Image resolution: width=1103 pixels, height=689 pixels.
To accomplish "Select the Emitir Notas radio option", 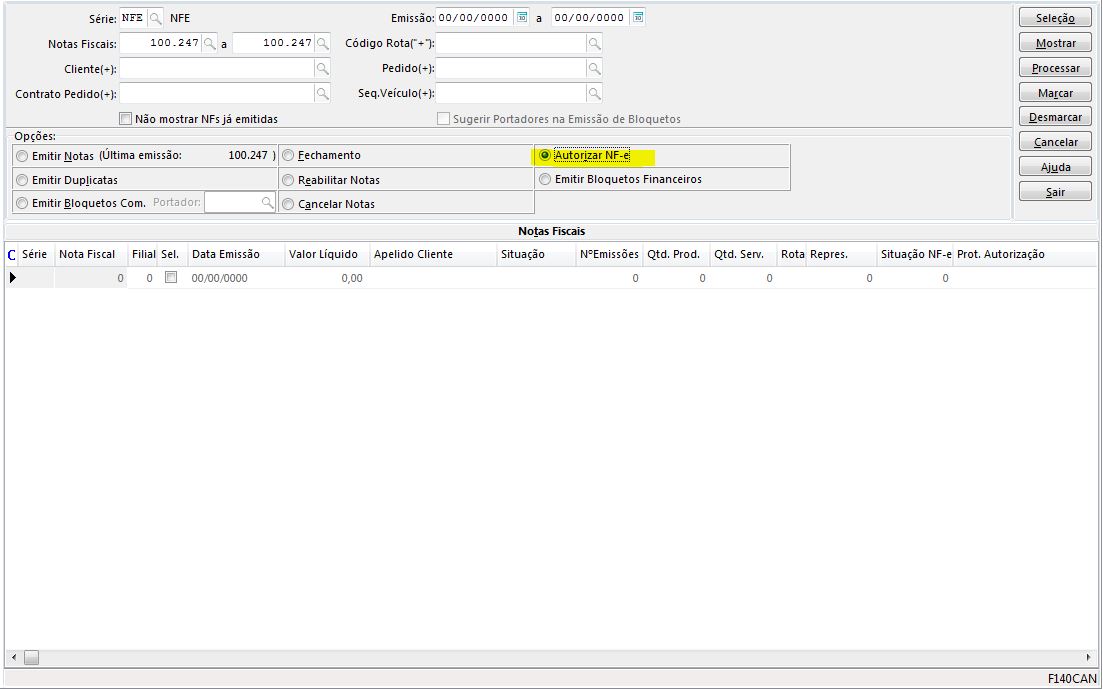I will [x=22, y=156].
